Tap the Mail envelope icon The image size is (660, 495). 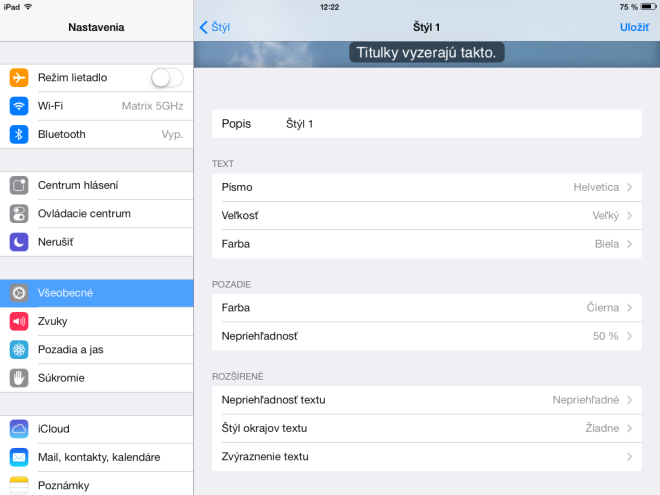click(19, 457)
